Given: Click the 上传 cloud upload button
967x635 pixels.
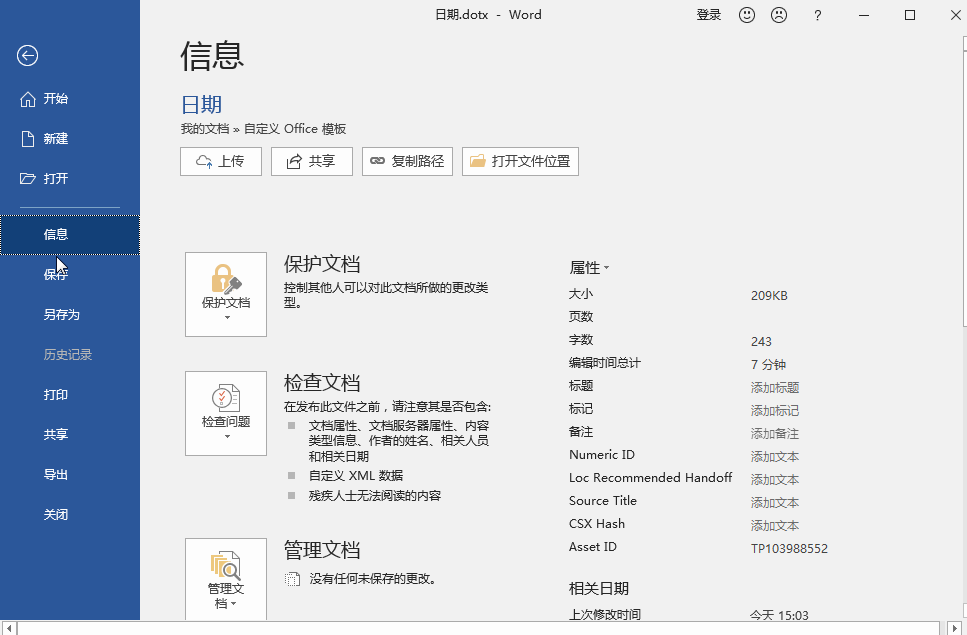Looking at the screenshot, I should point(221,162).
